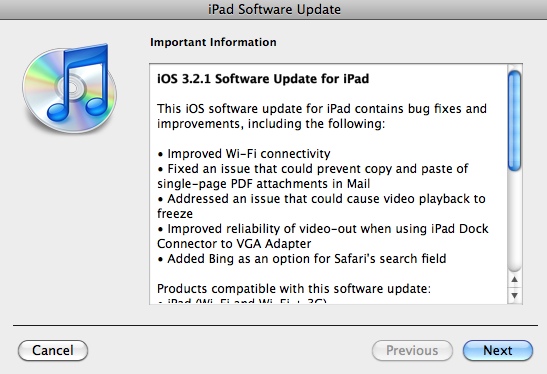Viewport: 547px width, 374px height.
Task: Click the iTunes music note icon
Action: [x=77, y=82]
